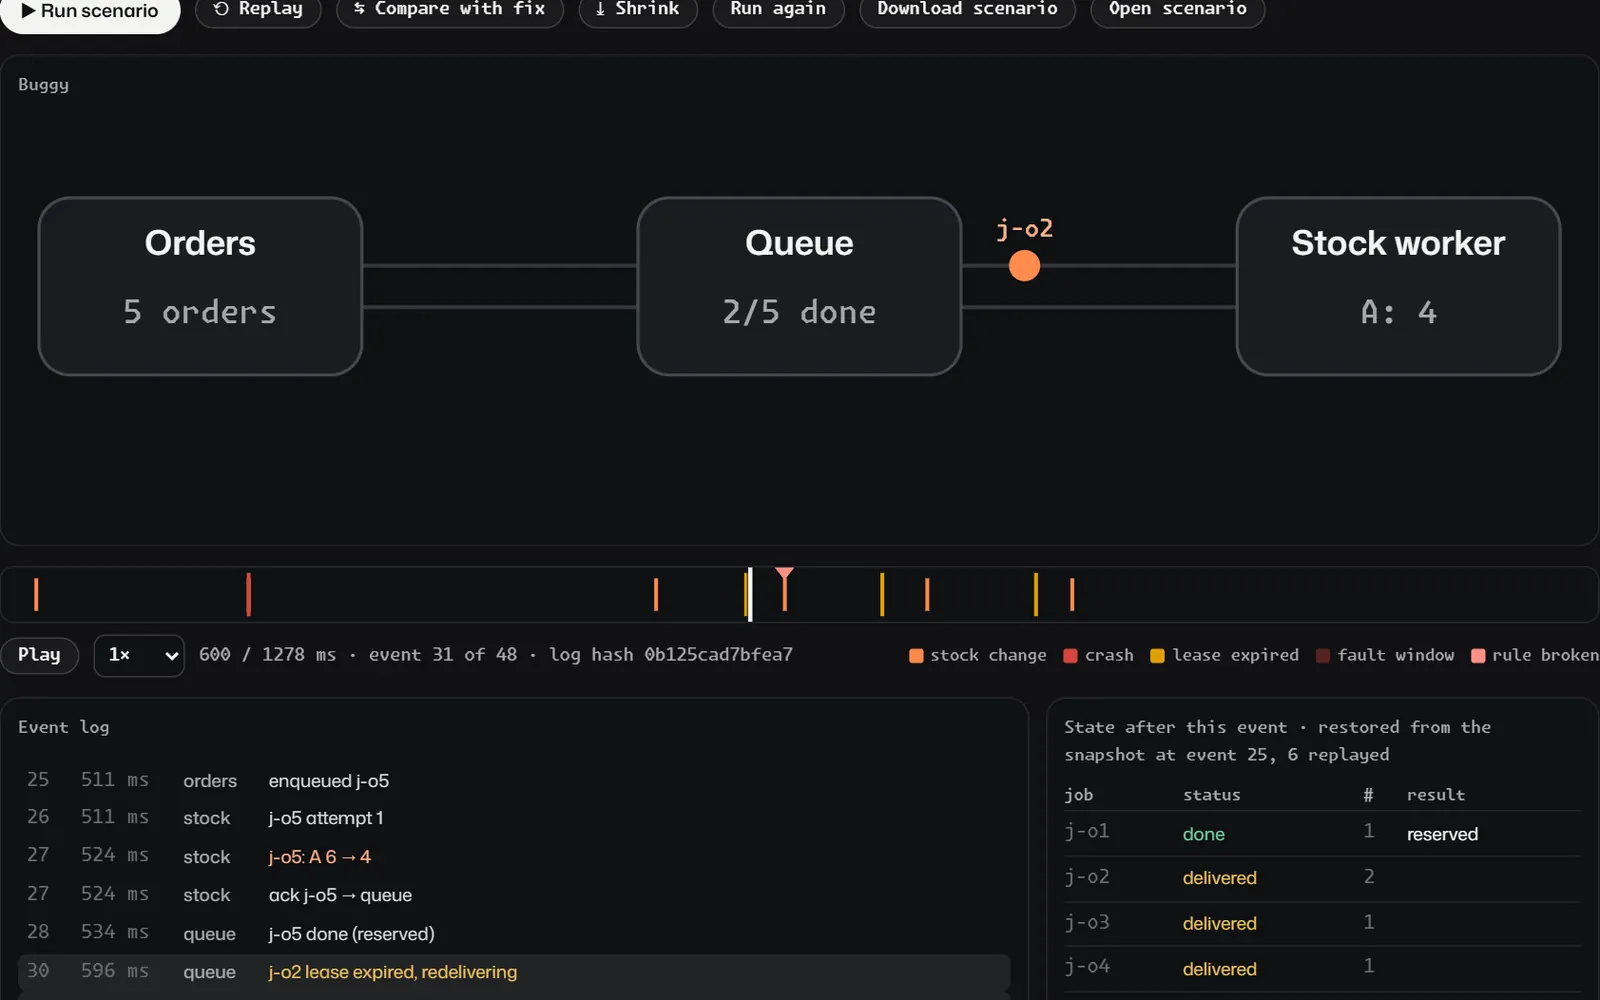Screen dimensions: 1600x1000
Task: Select event 'j-o2 lease expired, redelivering'
Action: tap(514, 971)
